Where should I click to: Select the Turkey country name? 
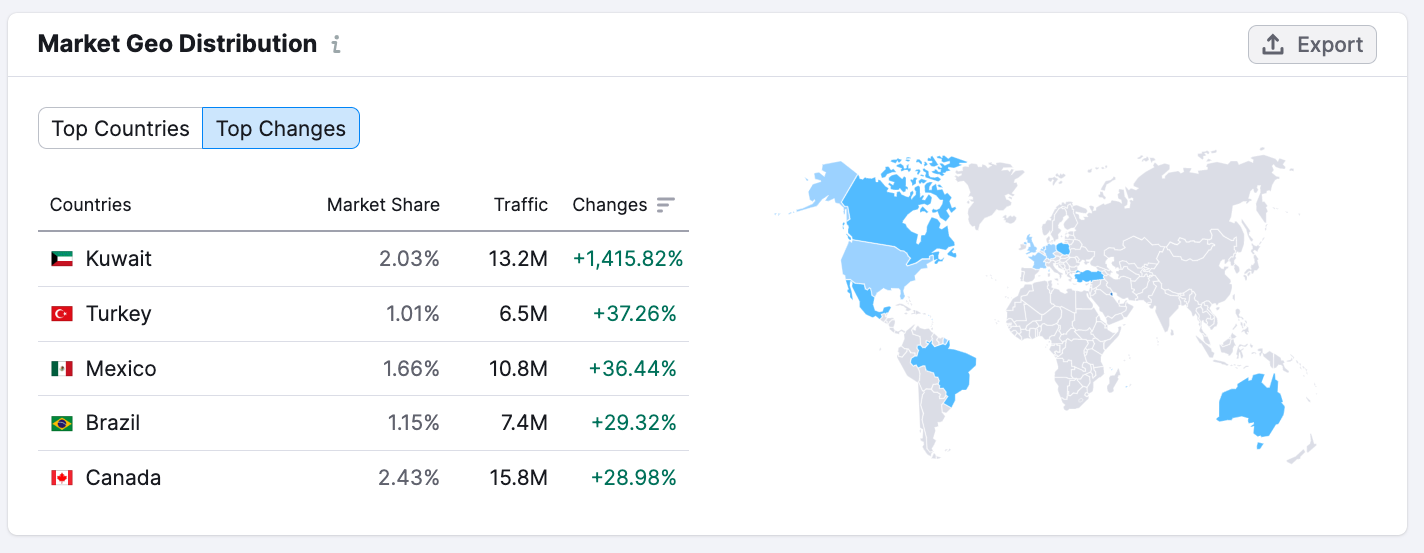click(x=119, y=314)
